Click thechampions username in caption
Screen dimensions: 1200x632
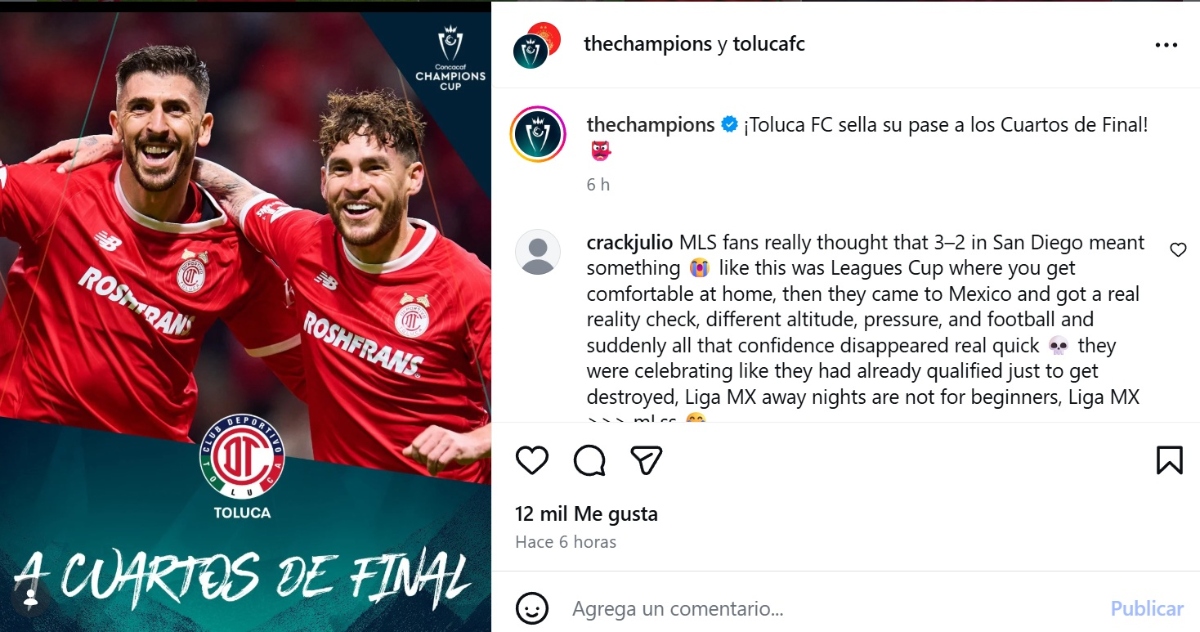(x=651, y=125)
